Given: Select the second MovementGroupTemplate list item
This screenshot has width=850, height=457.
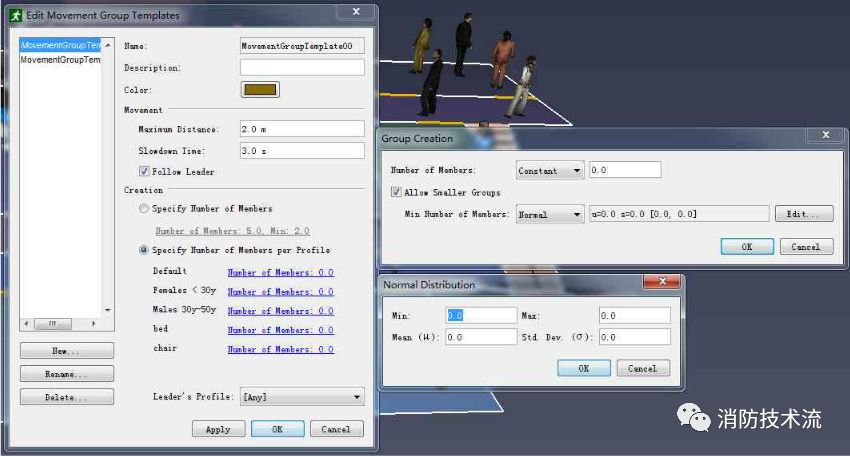Looking at the screenshot, I should coord(60,60).
